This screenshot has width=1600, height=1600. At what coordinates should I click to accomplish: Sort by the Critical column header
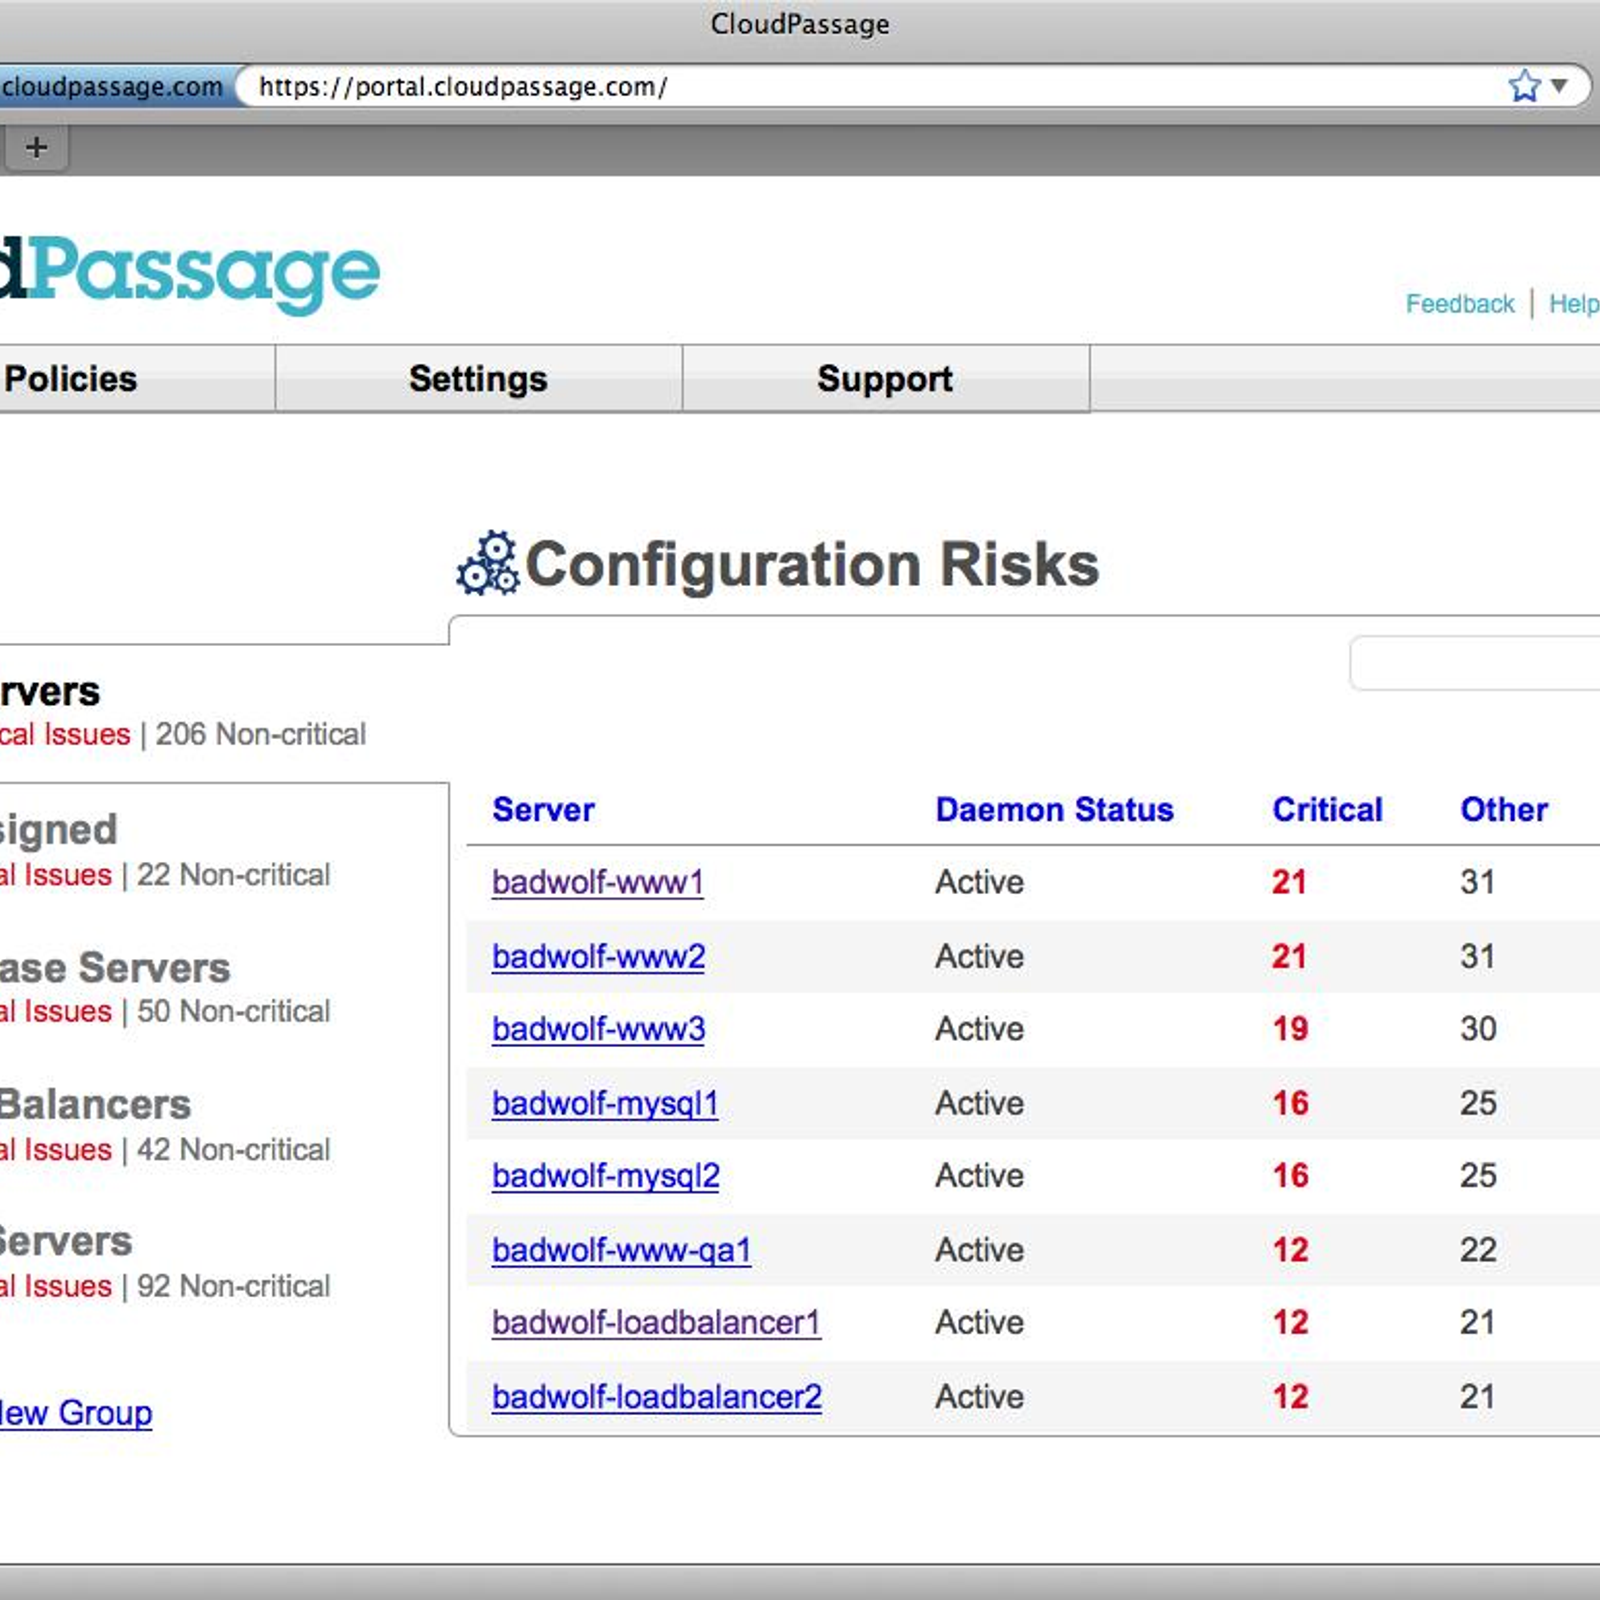[1327, 809]
